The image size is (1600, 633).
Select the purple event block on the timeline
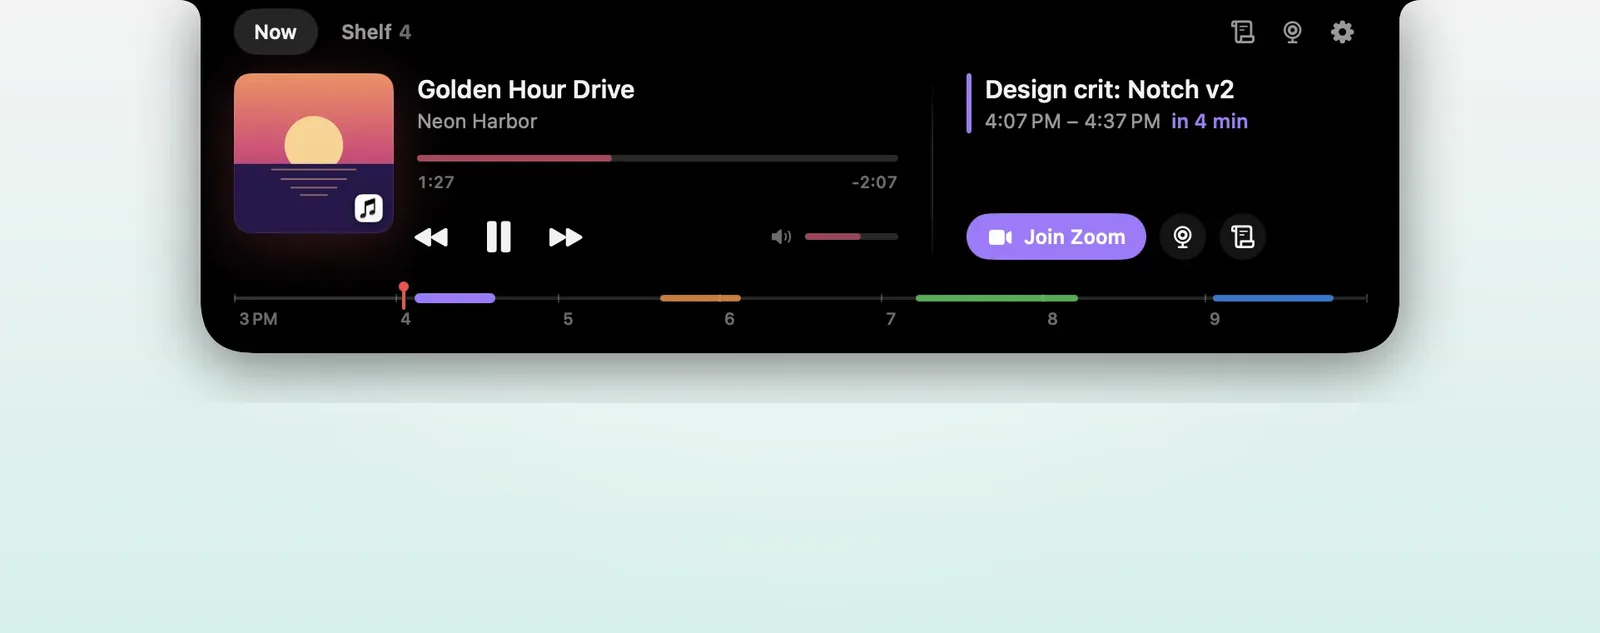(455, 298)
